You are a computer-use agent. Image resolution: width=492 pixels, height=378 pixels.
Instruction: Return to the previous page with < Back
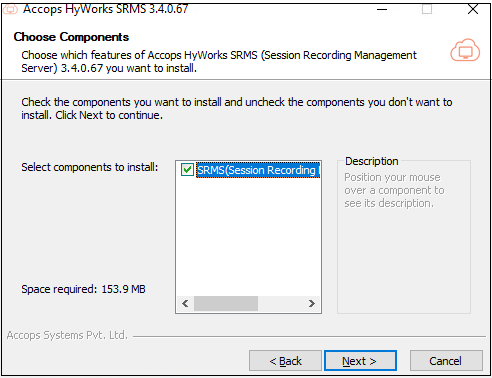(285, 361)
